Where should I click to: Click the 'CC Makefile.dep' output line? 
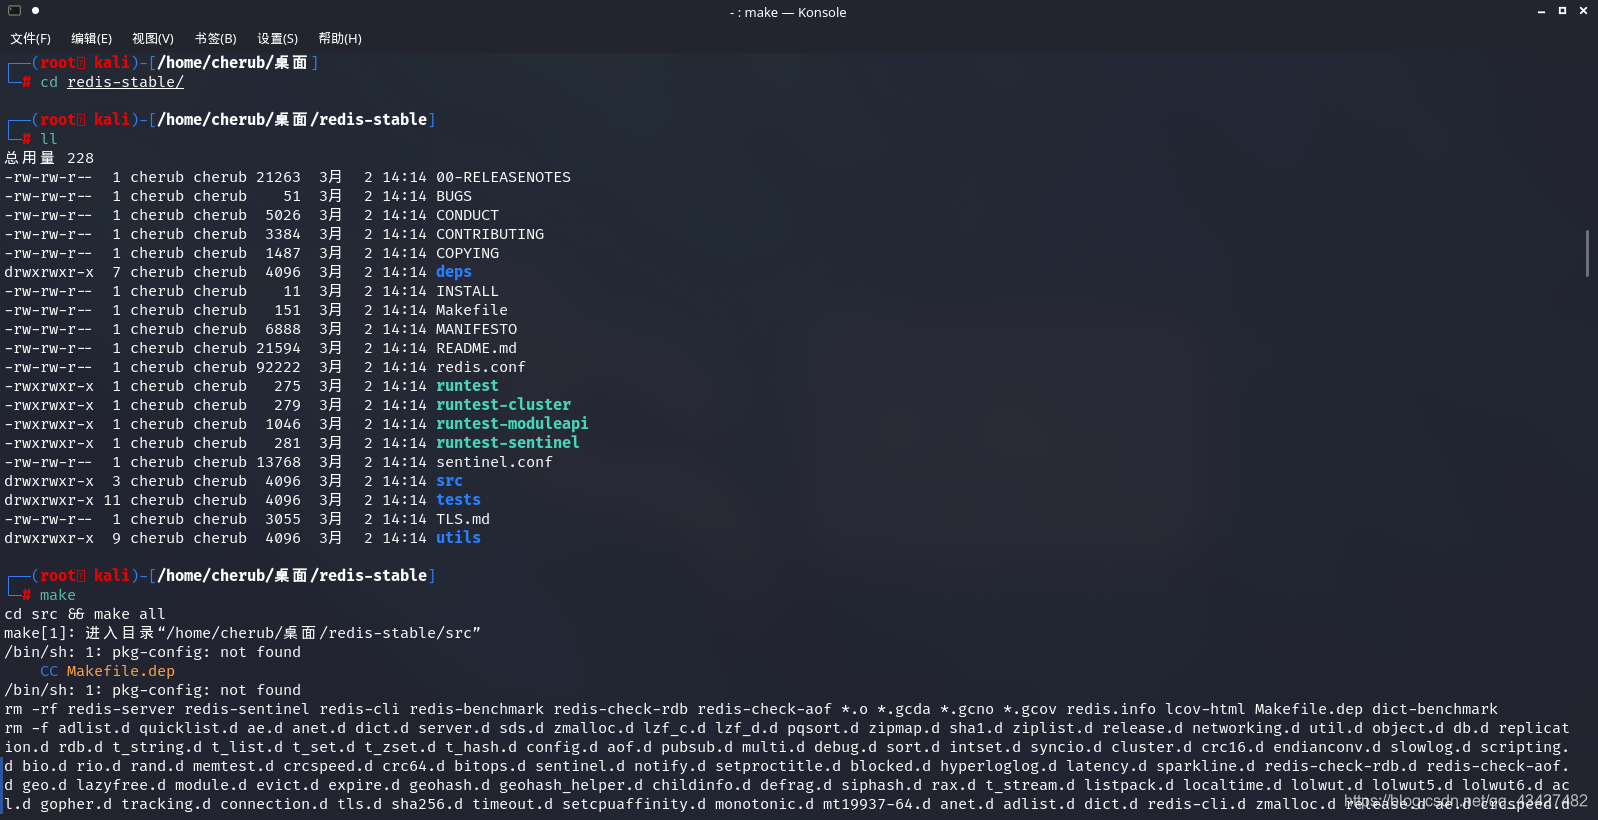(107, 671)
